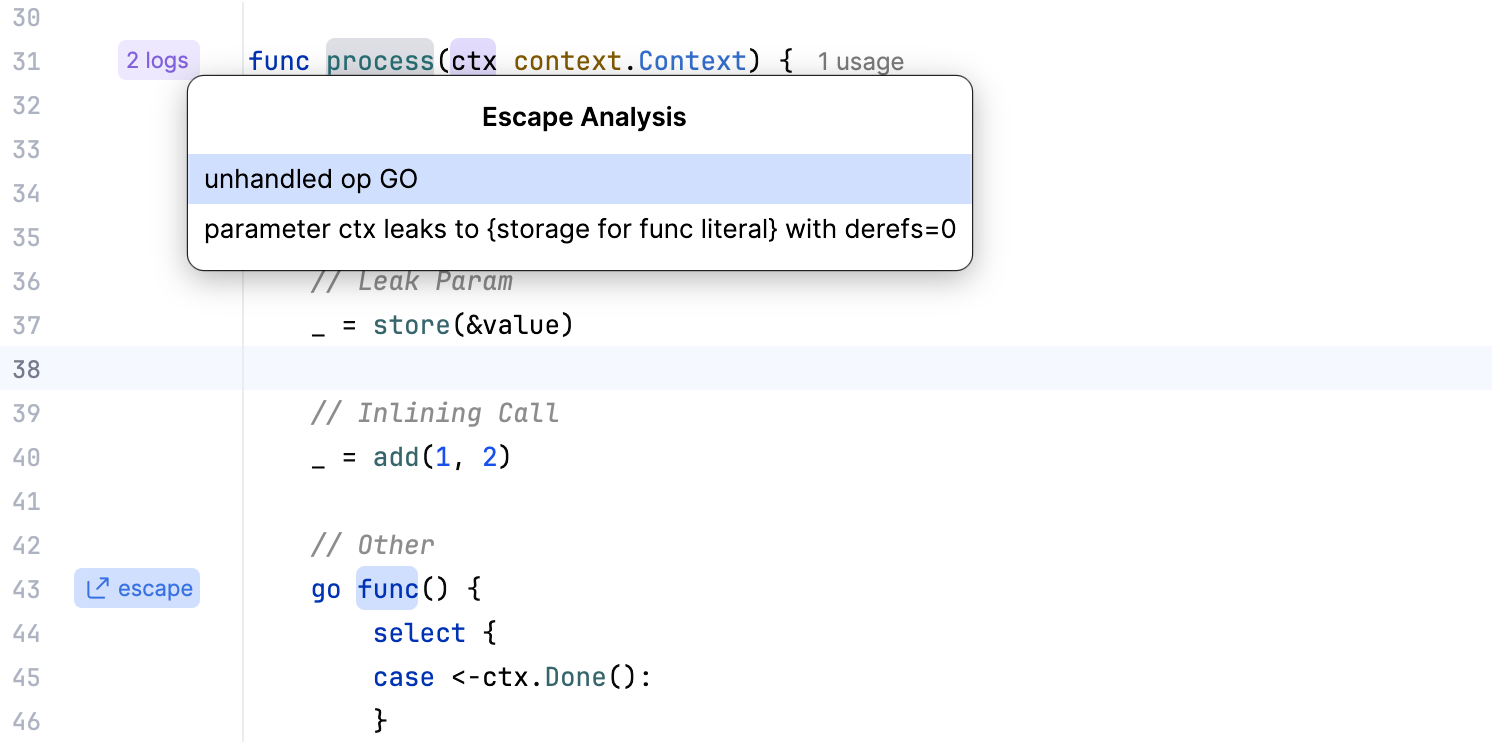Image resolution: width=1492 pixels, height=742 pixels.
Task: Click the context.Context type
Action: pos(630,61)
